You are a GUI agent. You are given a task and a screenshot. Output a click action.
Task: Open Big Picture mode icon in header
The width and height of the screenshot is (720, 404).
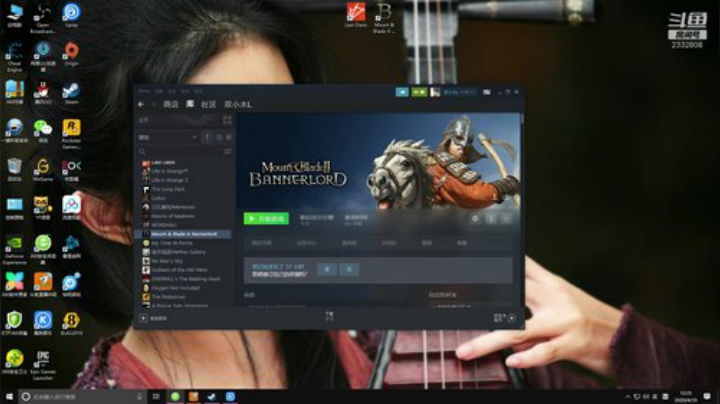487,92
